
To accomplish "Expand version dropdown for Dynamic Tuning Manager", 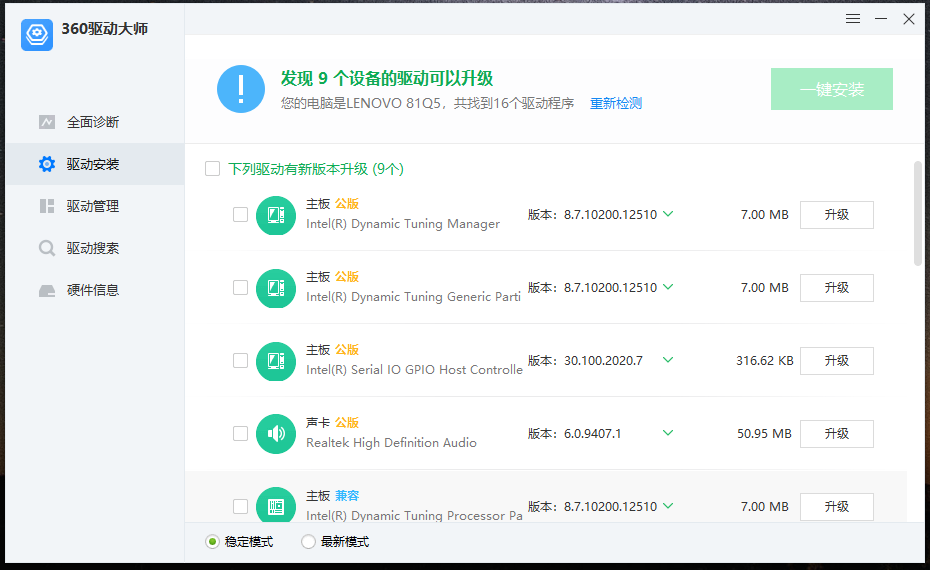I will (668, 214).
